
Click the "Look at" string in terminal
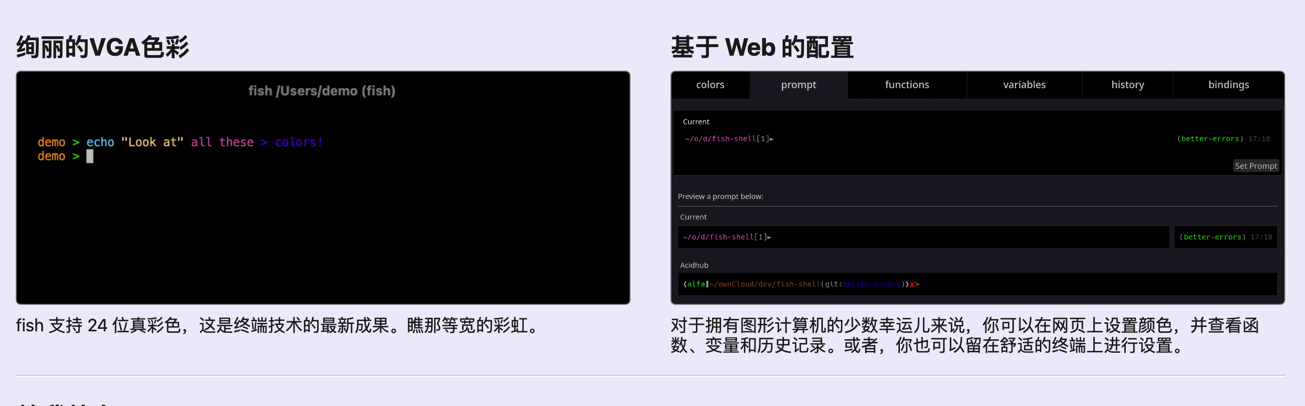pos(152,142)
